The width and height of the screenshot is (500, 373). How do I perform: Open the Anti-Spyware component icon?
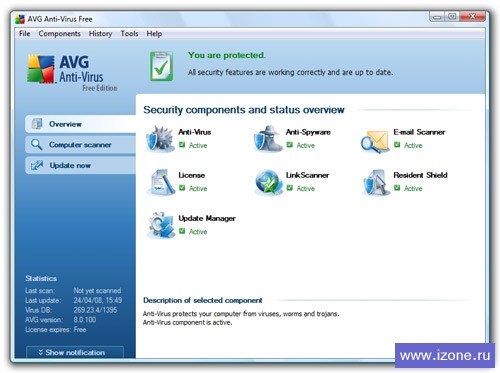click(268, 139)
